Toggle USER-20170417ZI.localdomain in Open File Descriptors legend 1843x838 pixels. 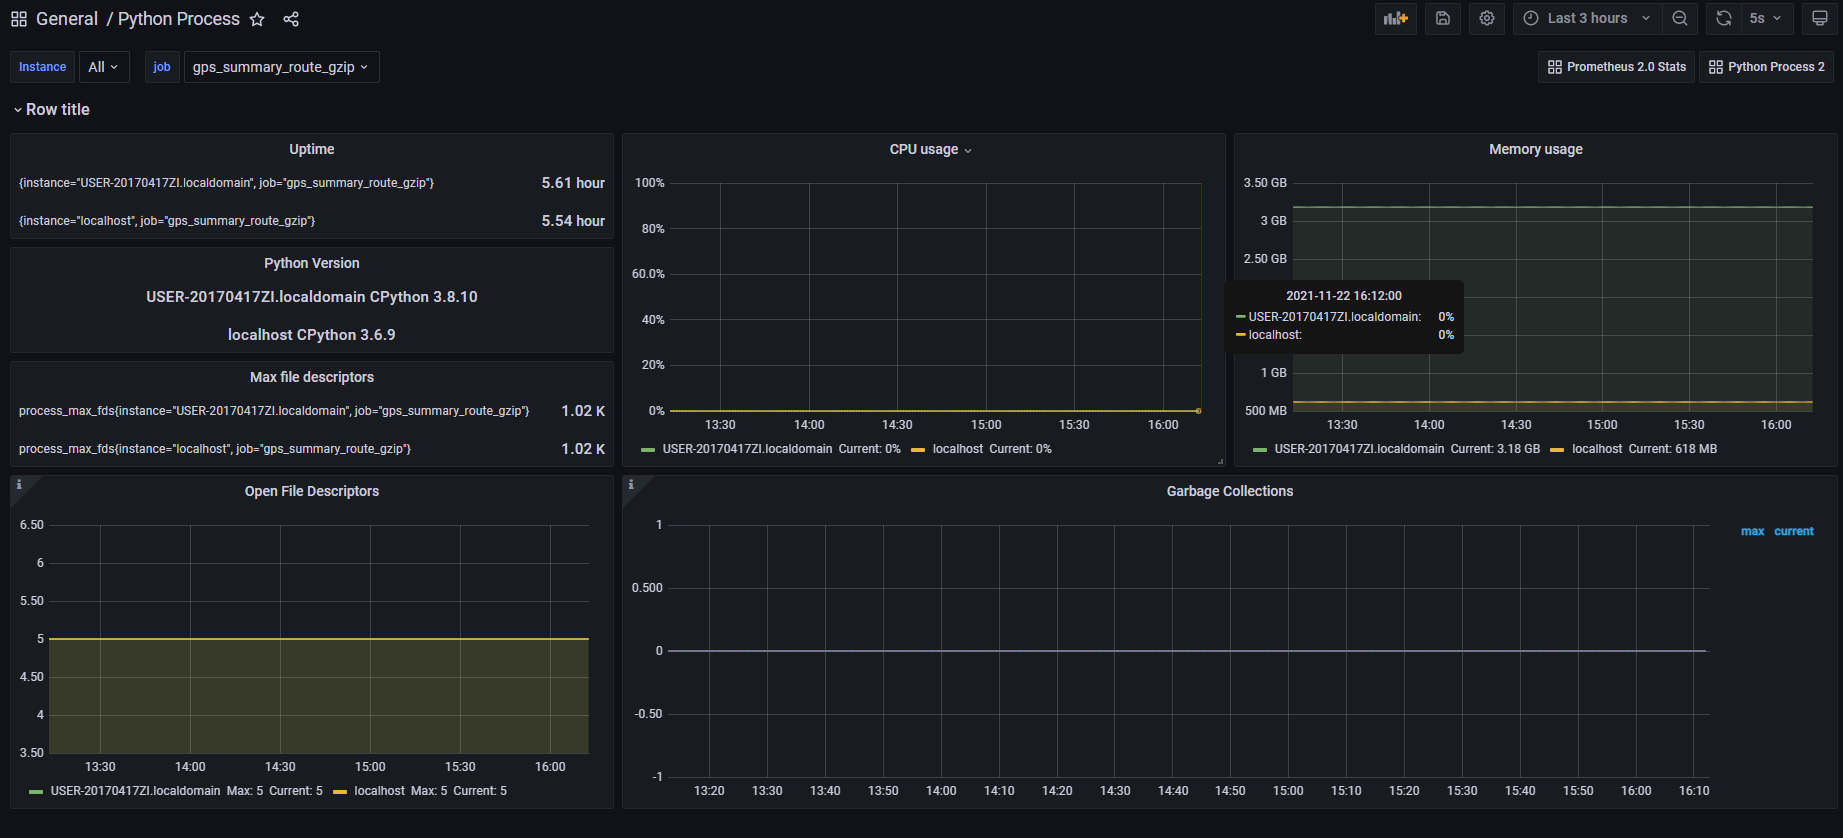(x=135, y=791)
